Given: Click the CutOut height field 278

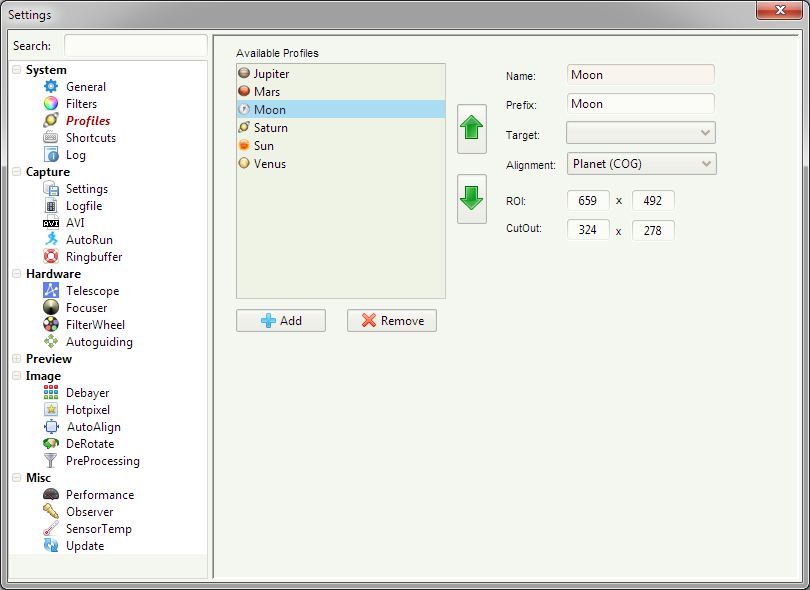Looking at the screenshot, I should pos(653,230).
